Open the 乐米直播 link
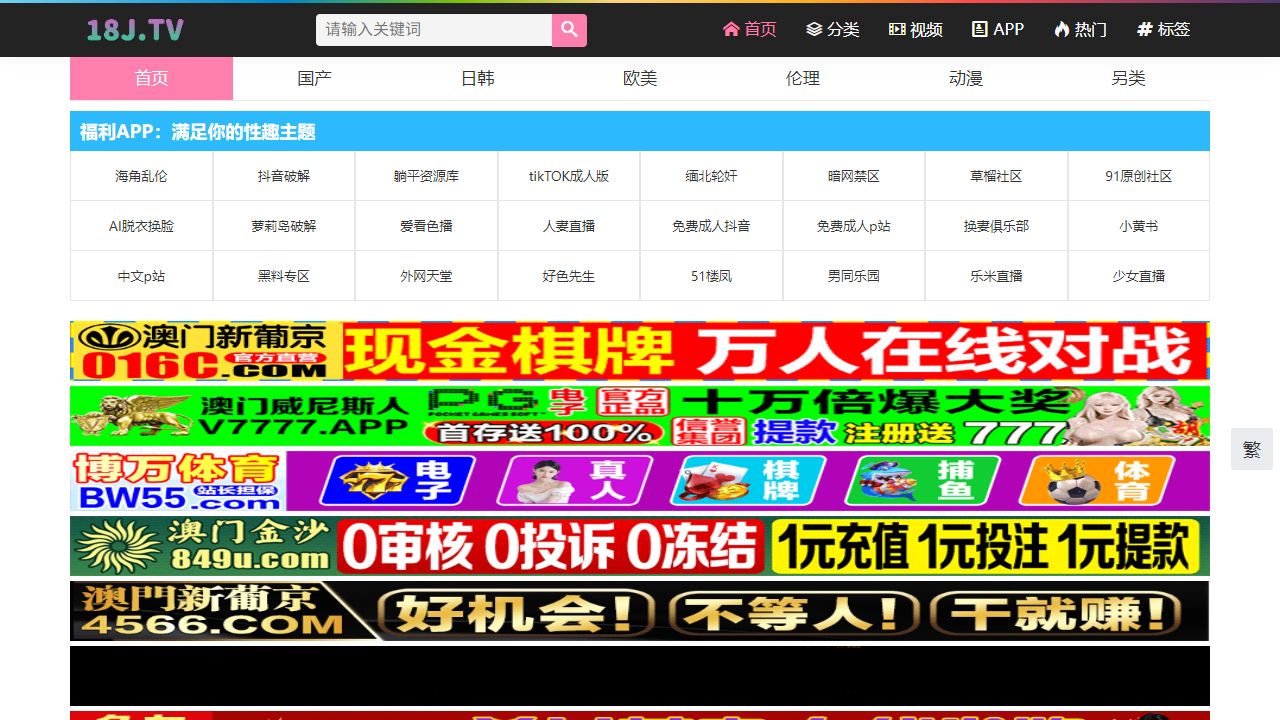This screenshot has width=1280, height=720. pyautogui.click(x=996, y=276)
